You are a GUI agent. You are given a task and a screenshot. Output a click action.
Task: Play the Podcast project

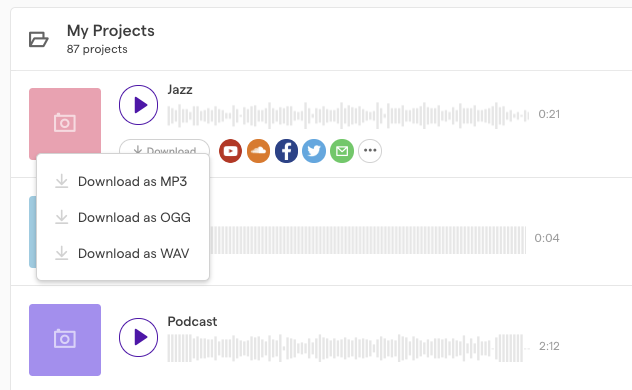coord(138,337)
